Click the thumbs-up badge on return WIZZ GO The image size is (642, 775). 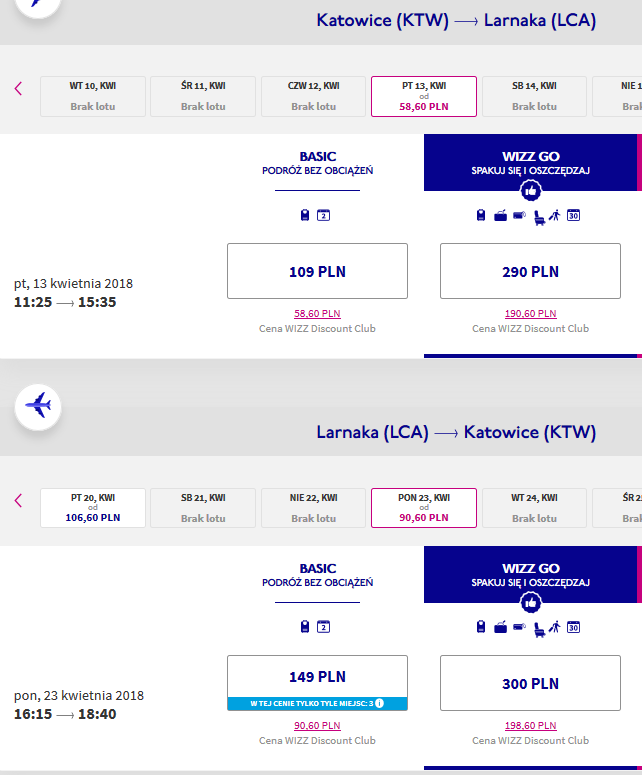pyautogui.click(x=530, y=603)
